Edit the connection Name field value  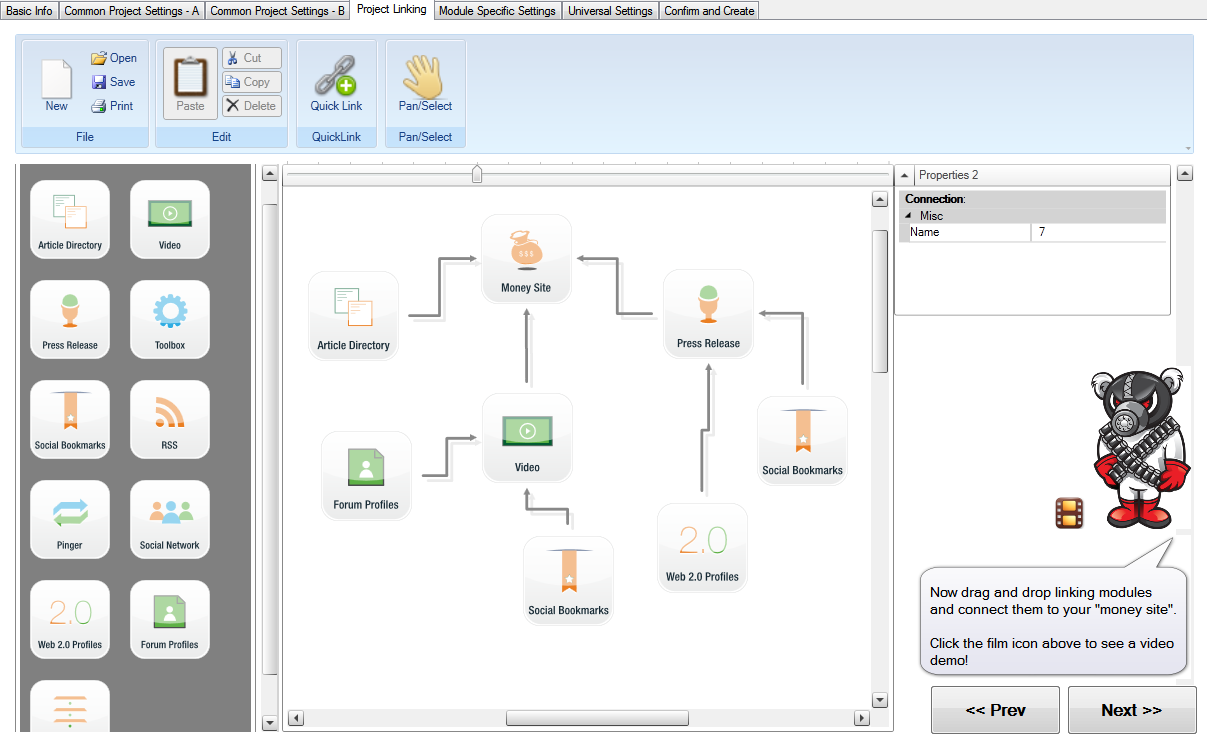[x=1098, y=232]
